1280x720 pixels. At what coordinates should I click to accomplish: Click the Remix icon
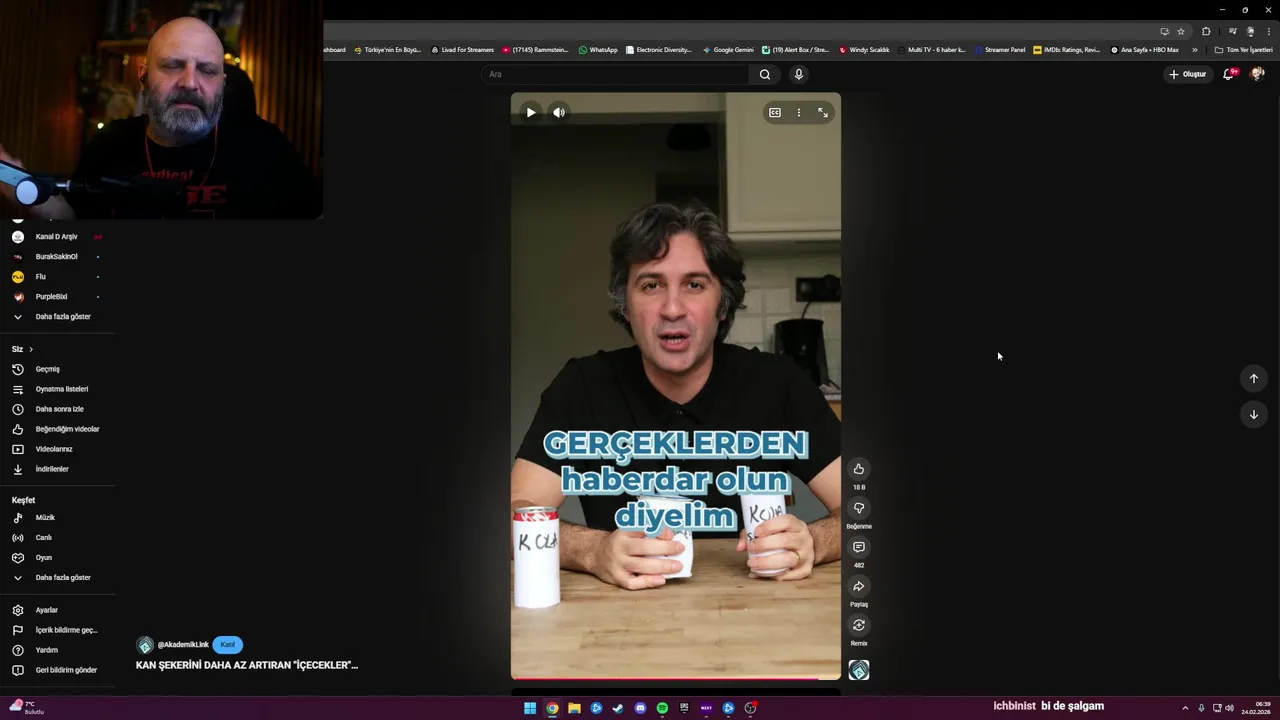(x=859, y=625)
